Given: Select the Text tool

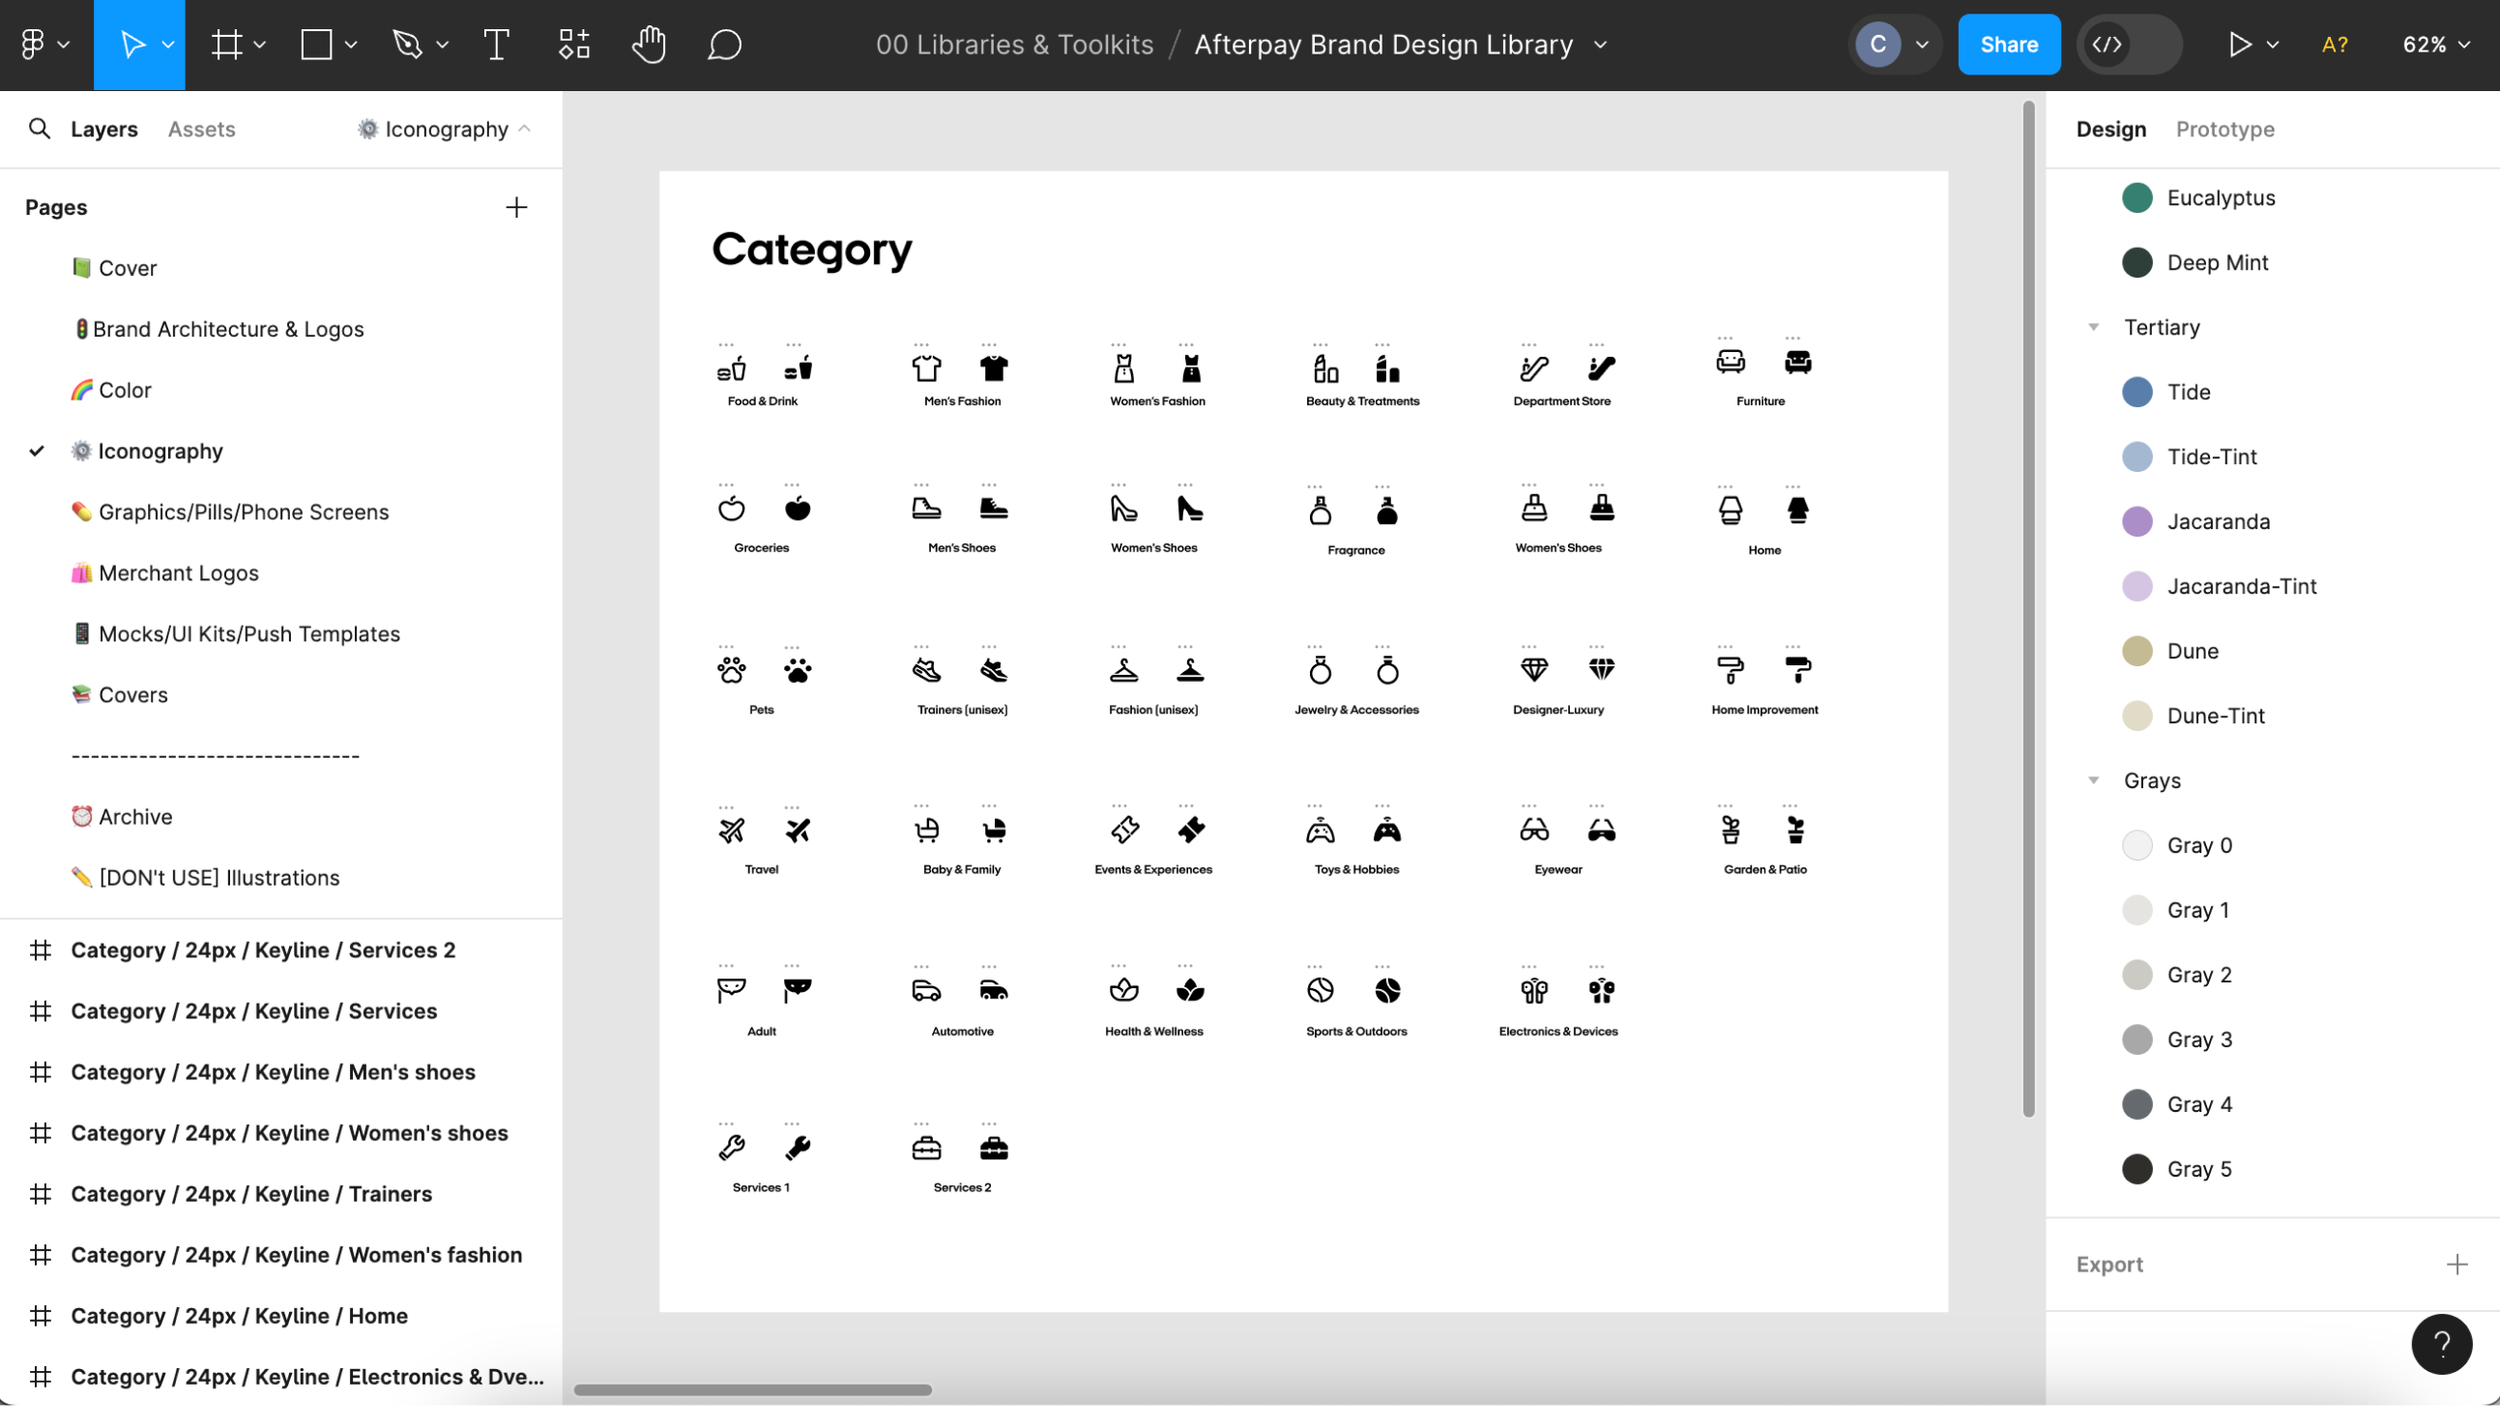Looking at the screenshot, I should pos(496,44).
